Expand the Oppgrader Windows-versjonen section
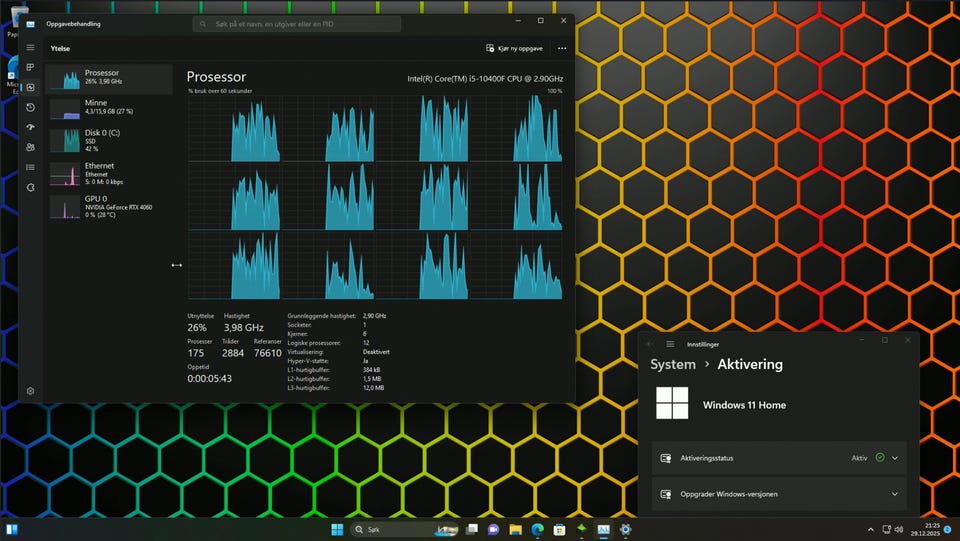This screenshot has width=960, height=541. pyautogui.click(x=895, y=494)
